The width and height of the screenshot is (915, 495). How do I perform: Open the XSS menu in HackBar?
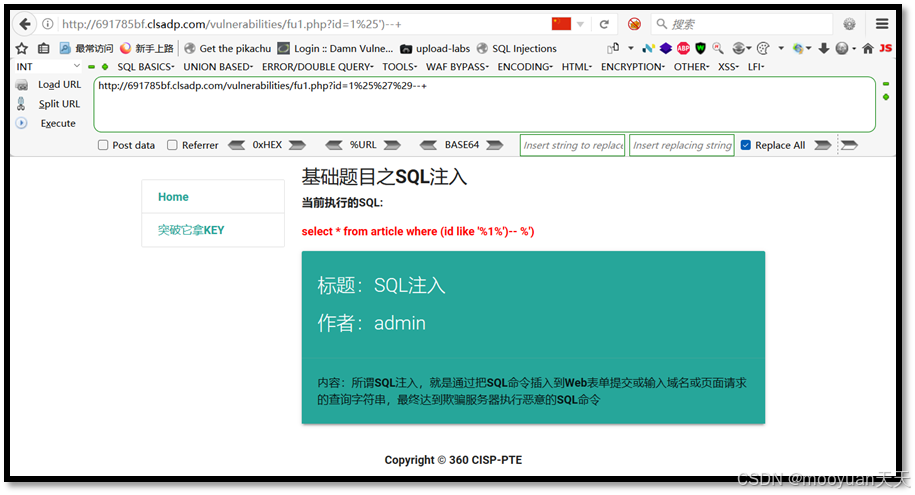(x=728, y=67)
